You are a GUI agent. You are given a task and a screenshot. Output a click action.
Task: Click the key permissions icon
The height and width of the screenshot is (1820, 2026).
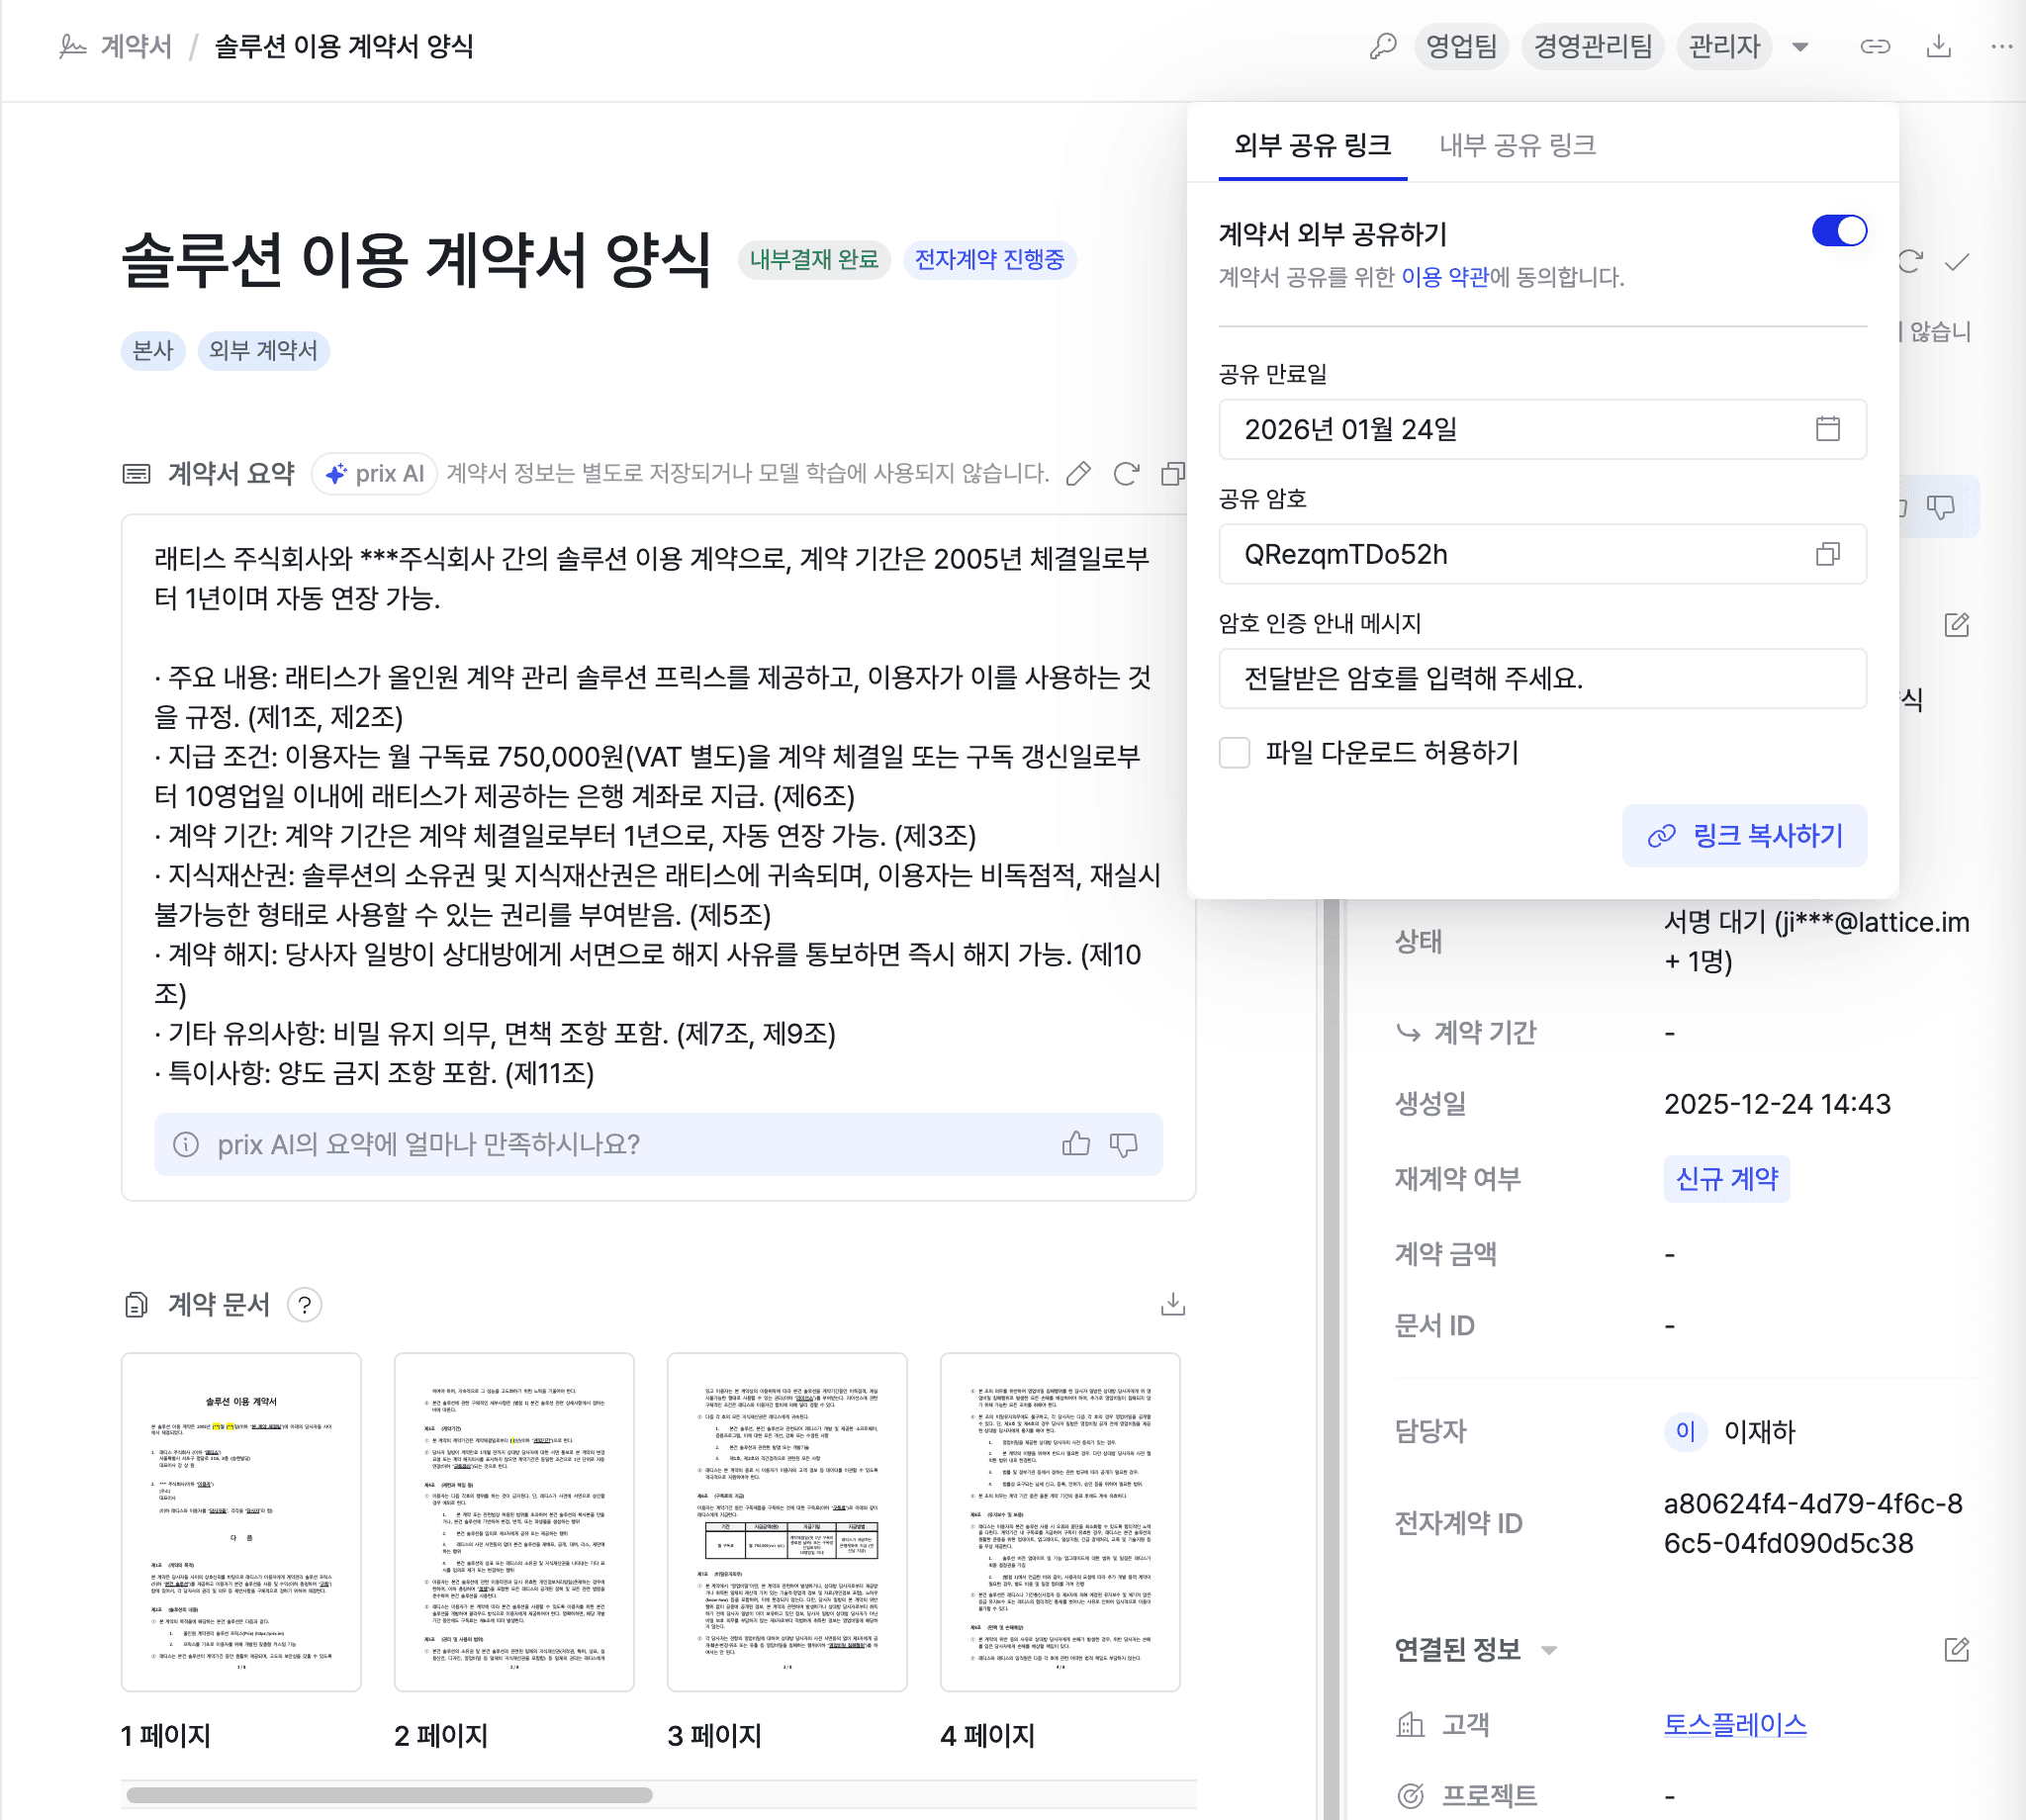1382,46
